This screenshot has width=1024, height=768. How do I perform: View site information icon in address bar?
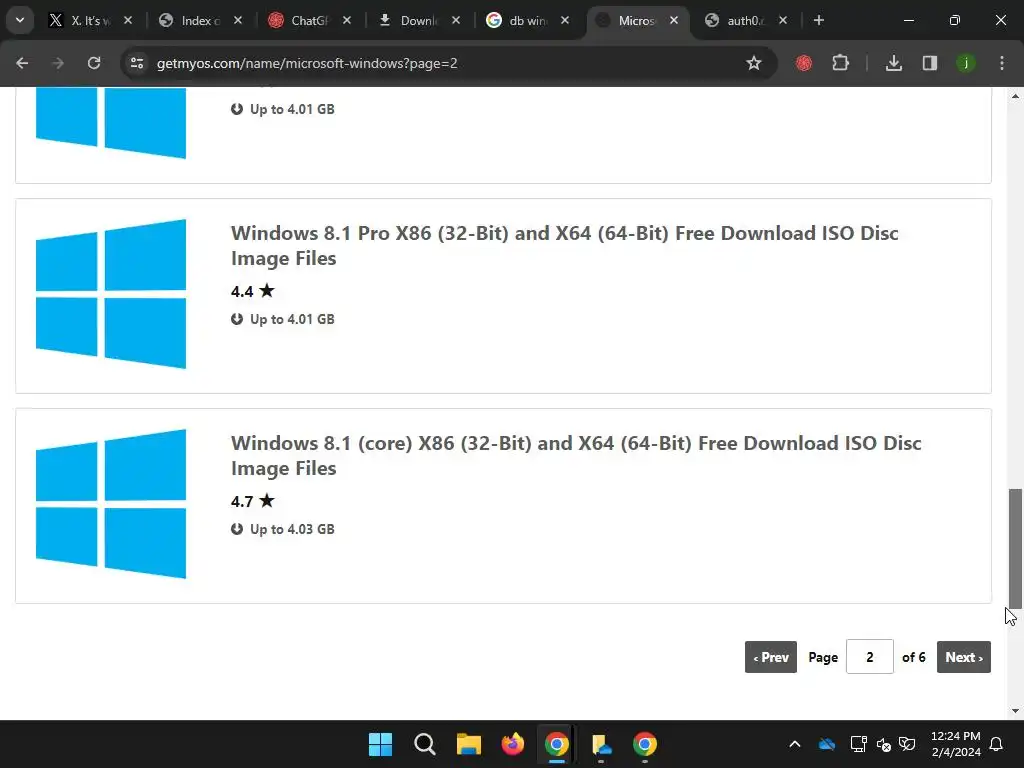[137, 63]
